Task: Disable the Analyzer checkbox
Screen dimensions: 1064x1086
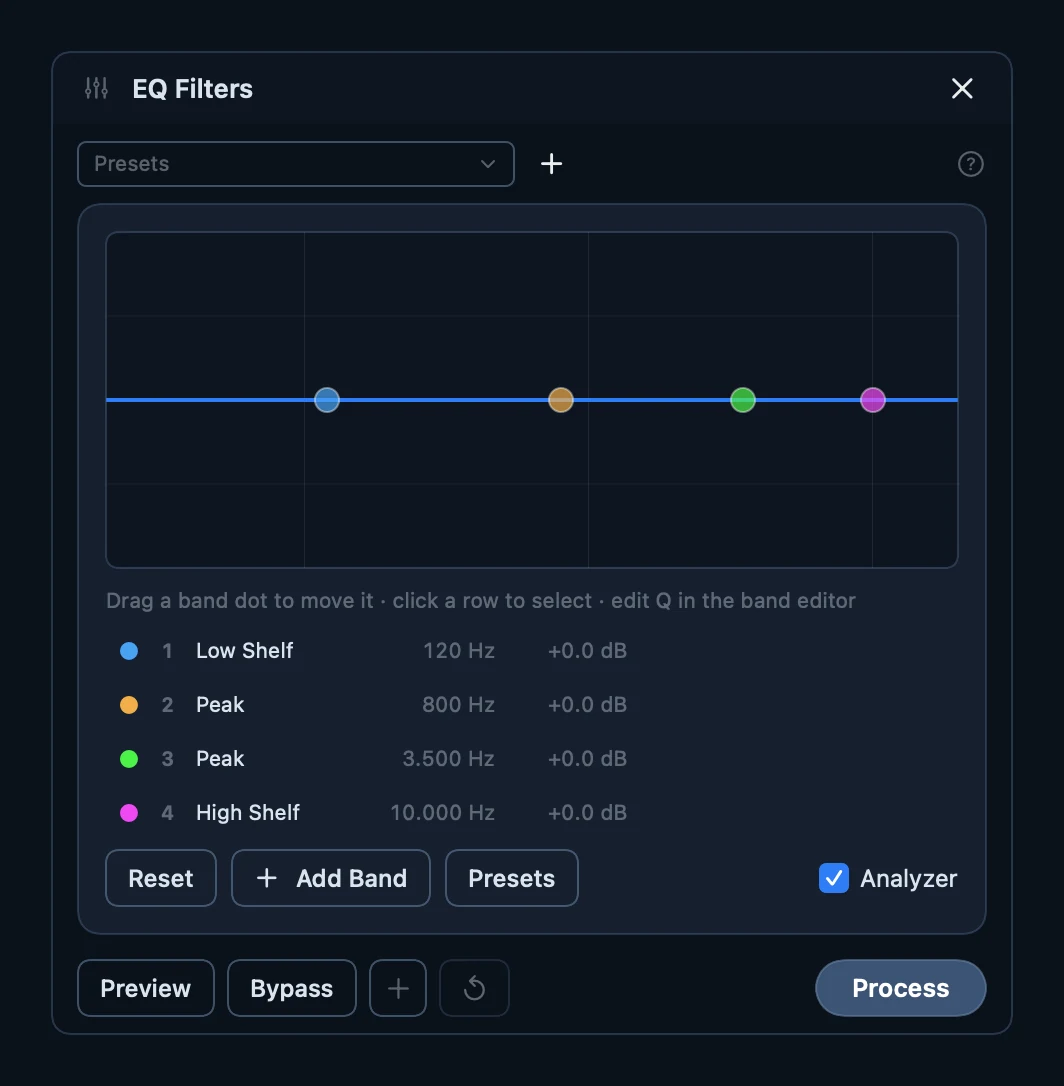Action: tap(834, 878)
